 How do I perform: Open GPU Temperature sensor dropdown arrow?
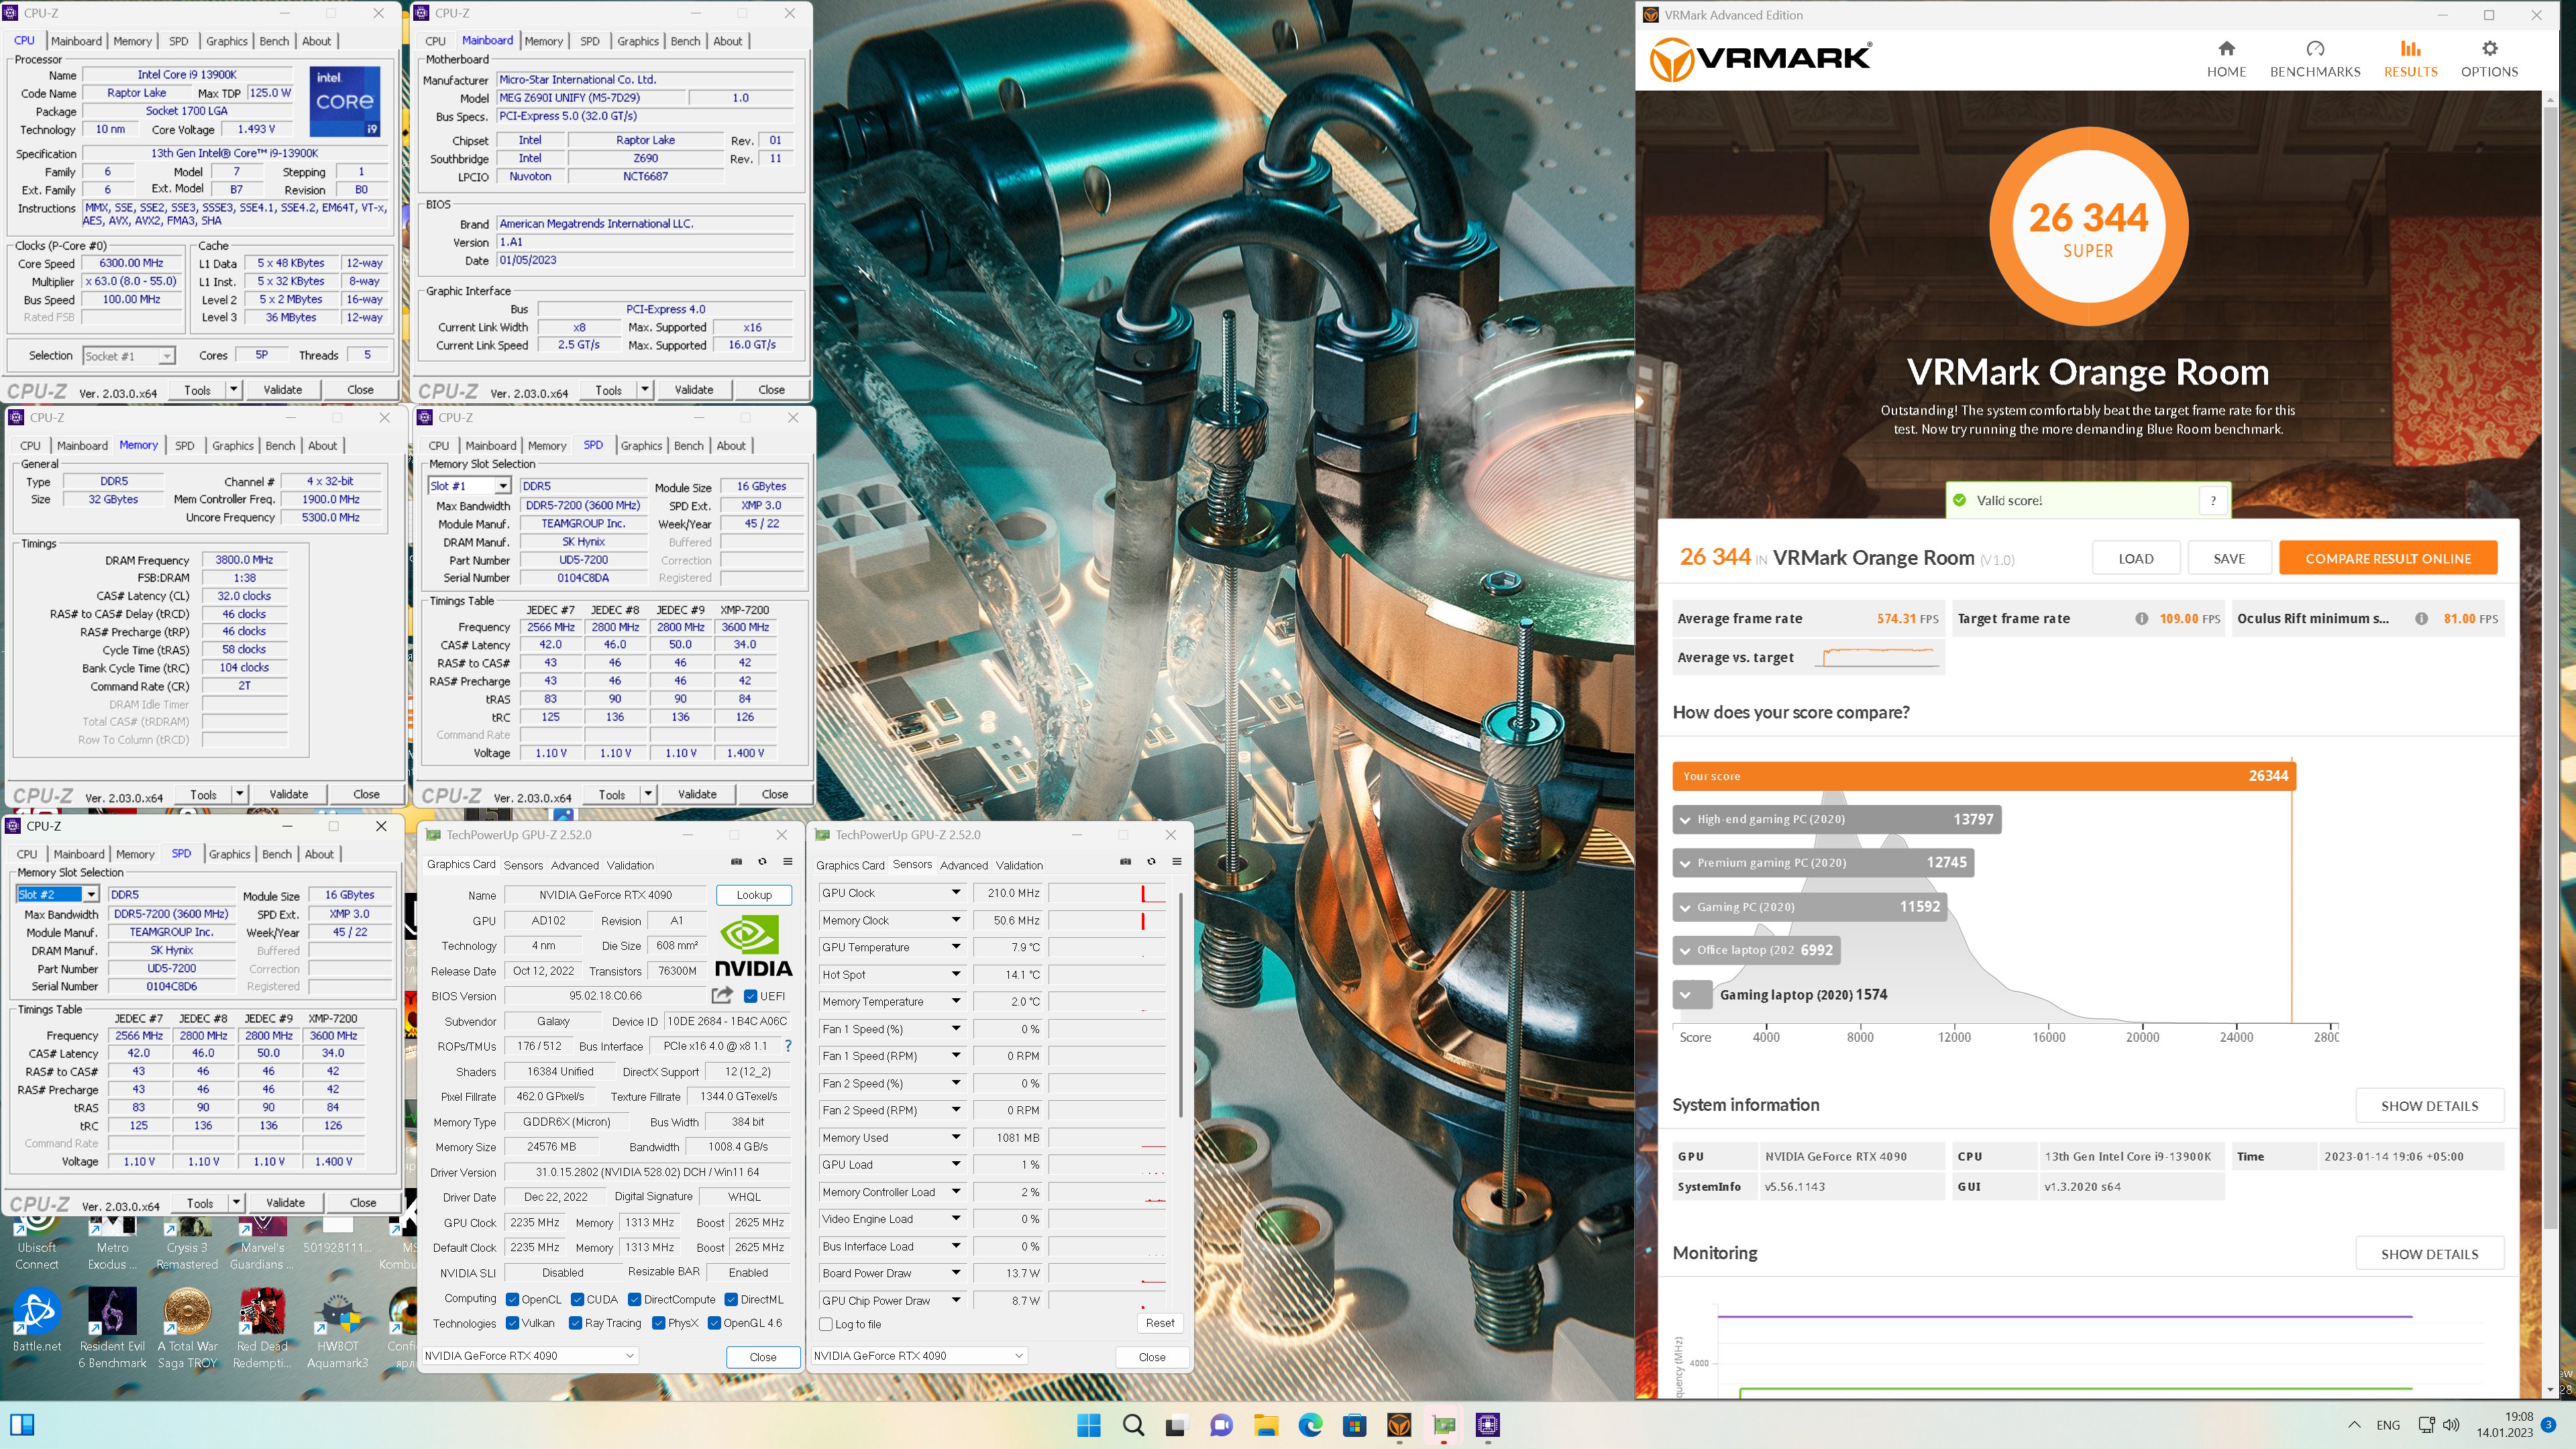click(955, 947)
